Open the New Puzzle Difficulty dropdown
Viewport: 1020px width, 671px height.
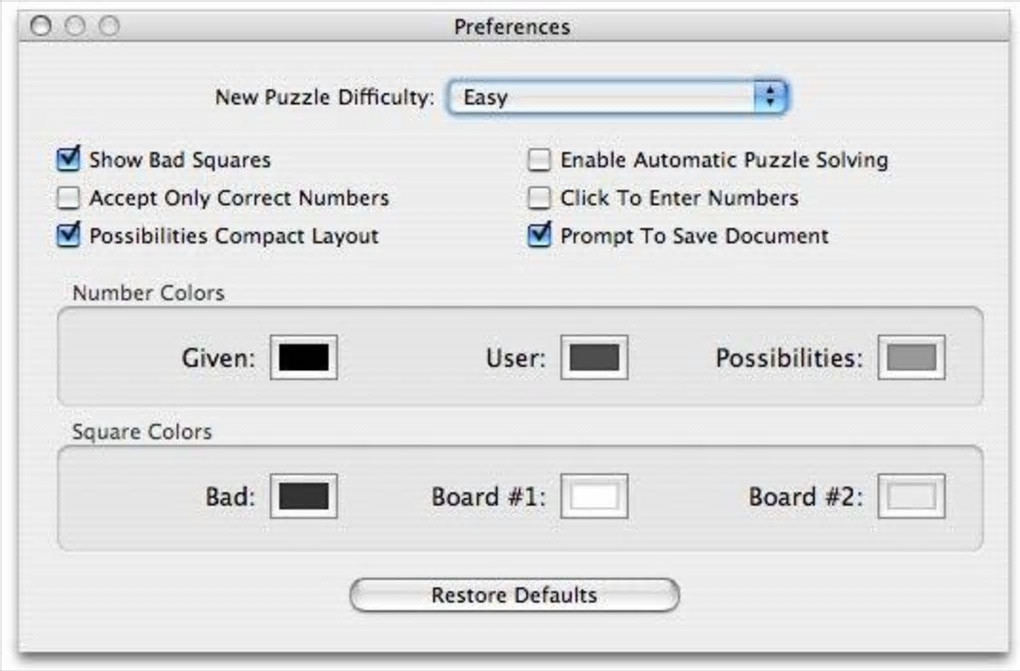[x=617, y=97]
